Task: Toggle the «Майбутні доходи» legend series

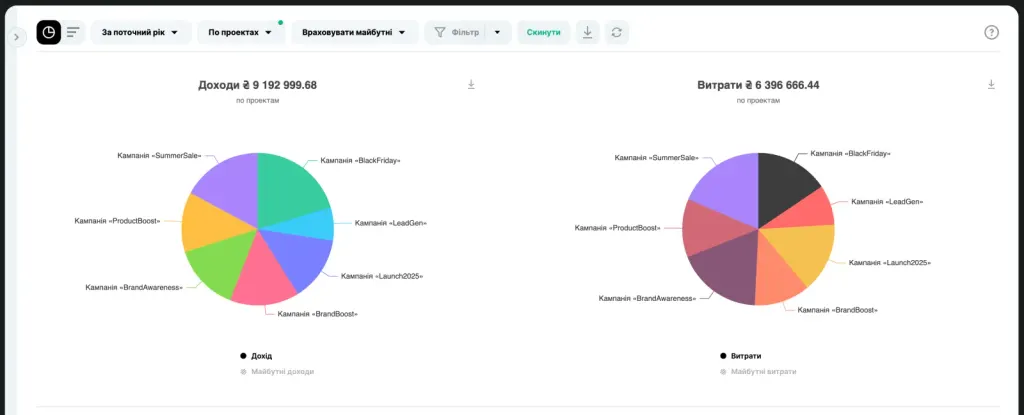Action: point(277,371)
